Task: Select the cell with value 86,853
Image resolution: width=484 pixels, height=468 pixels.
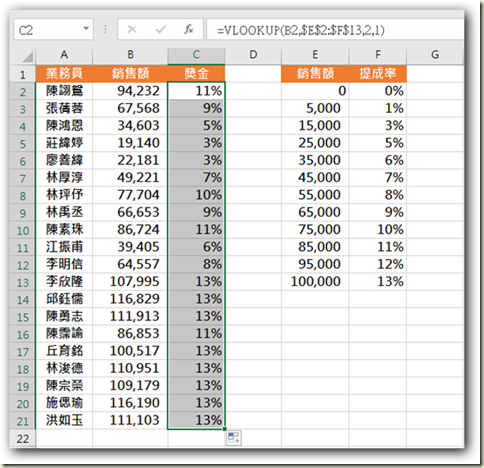Action: (130, 334)
